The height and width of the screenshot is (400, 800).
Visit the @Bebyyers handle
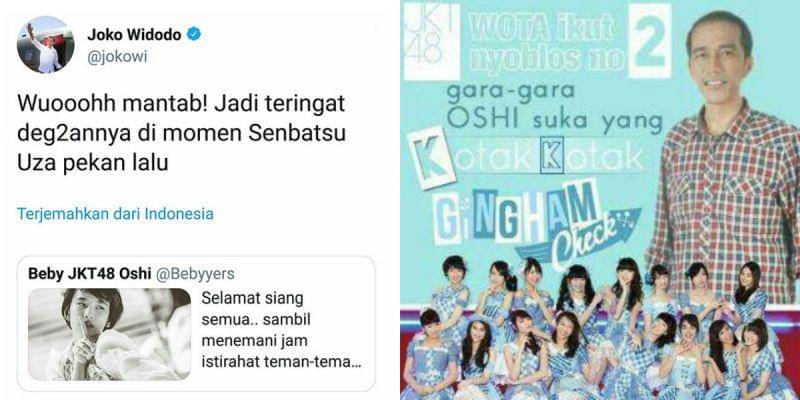[x=195, y=274]
